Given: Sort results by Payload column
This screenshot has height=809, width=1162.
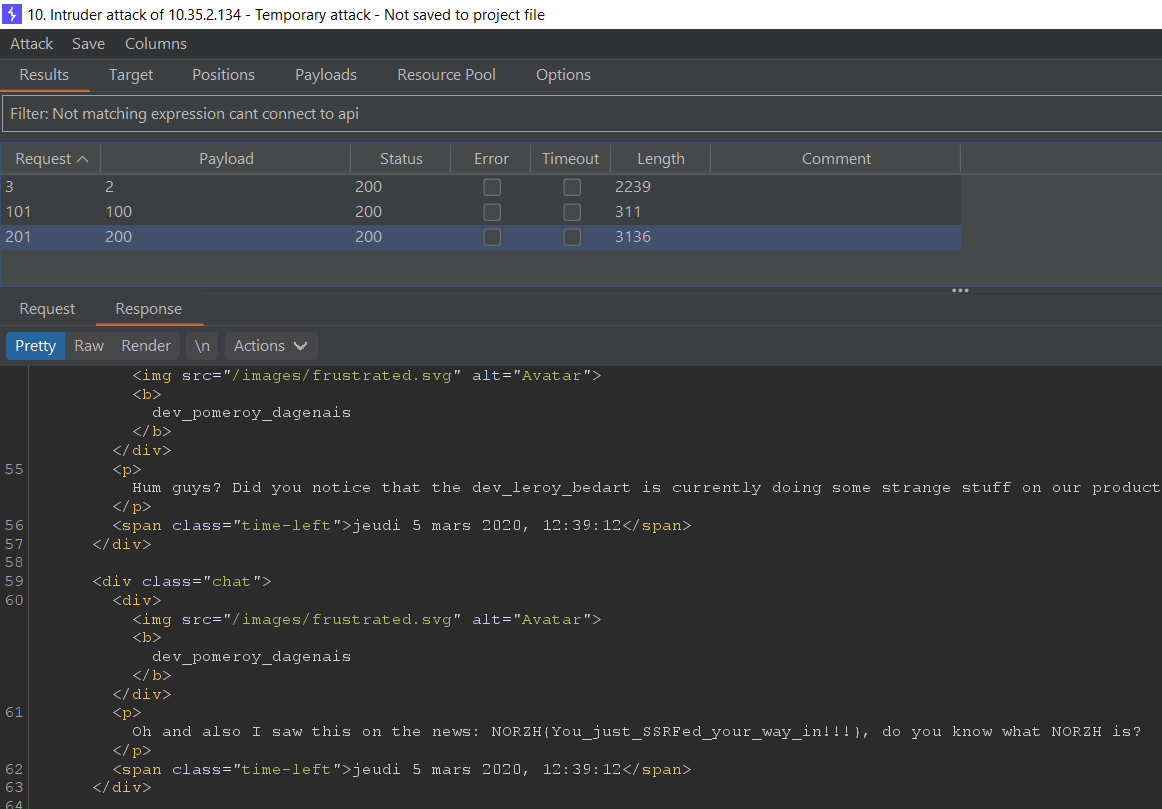Looking at the screenshot, I should click(x=226, y=159).
